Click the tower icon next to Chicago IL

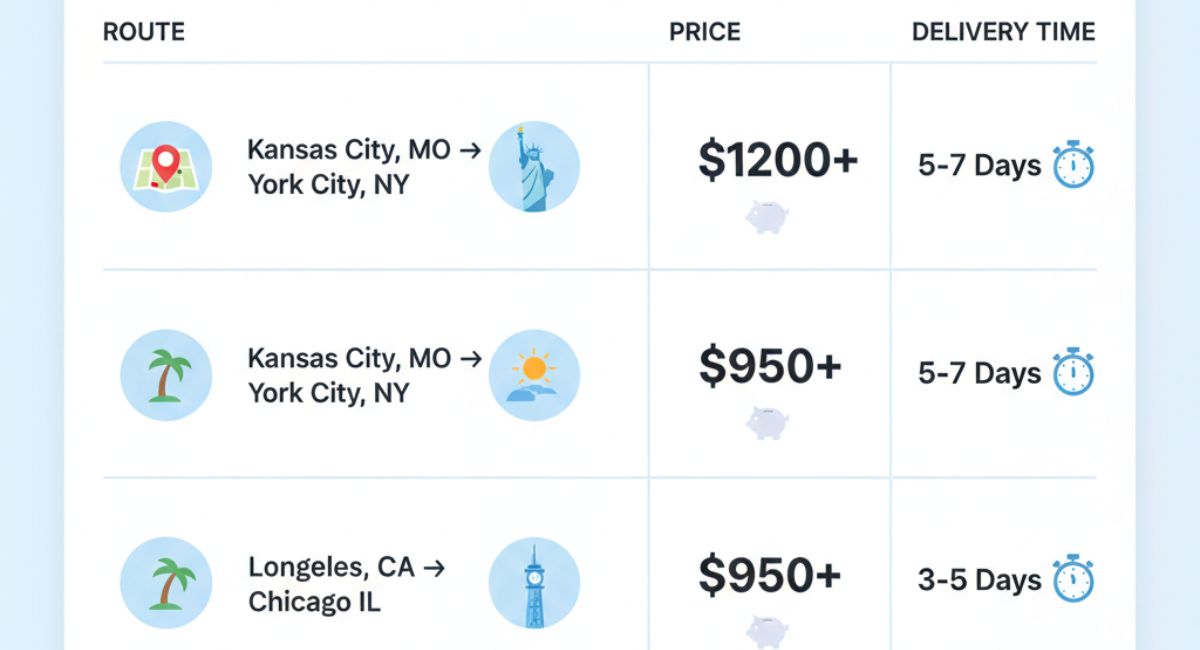click(534, 582)
